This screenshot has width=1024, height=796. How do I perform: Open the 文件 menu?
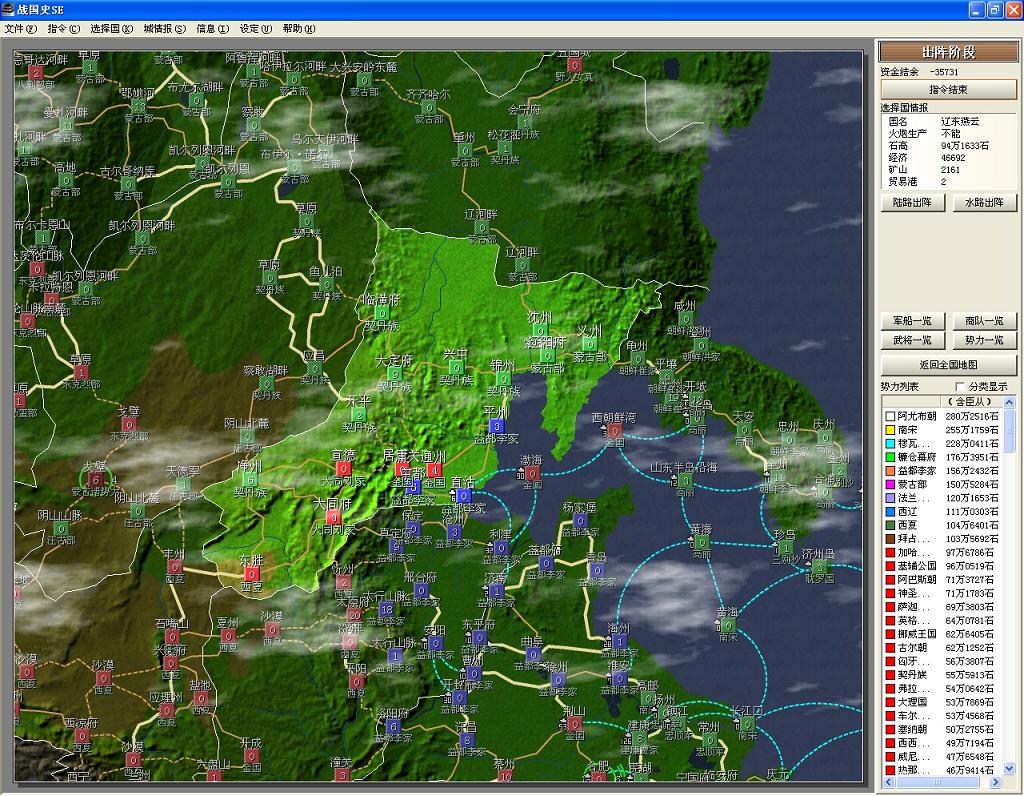pos(20,29)
